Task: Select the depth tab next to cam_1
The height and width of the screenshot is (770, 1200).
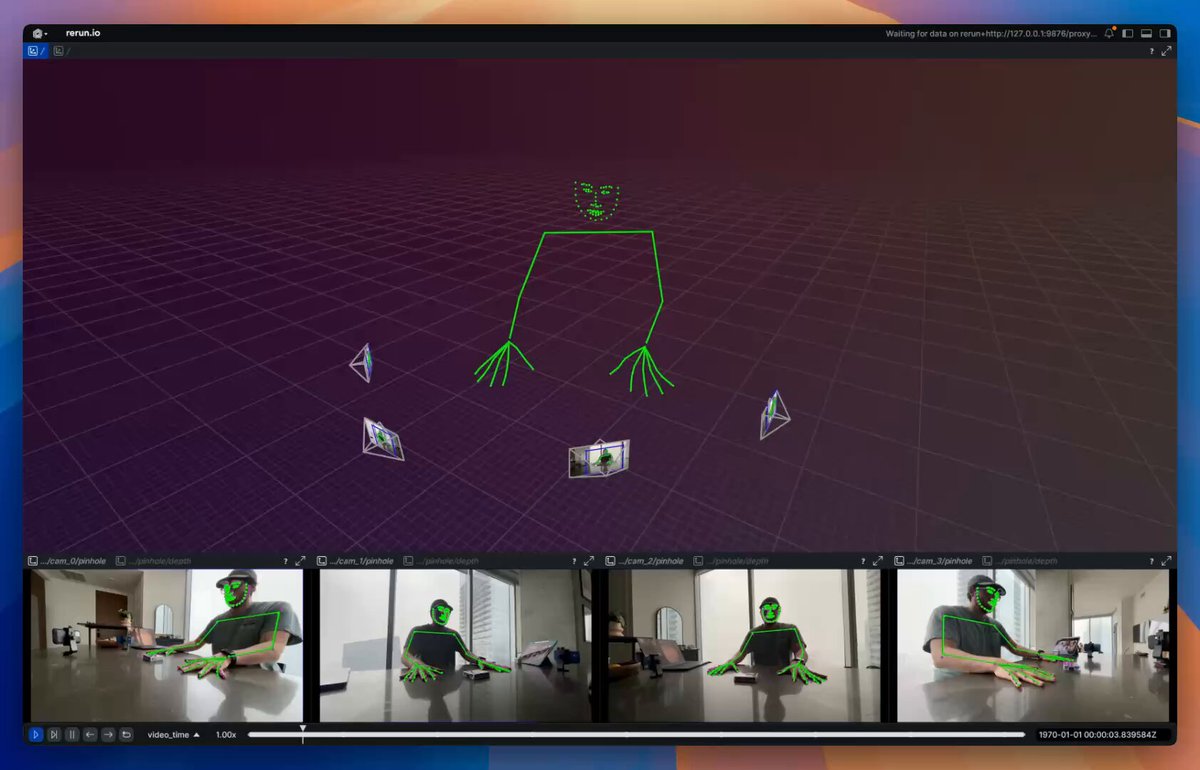Action: (439, 561)
